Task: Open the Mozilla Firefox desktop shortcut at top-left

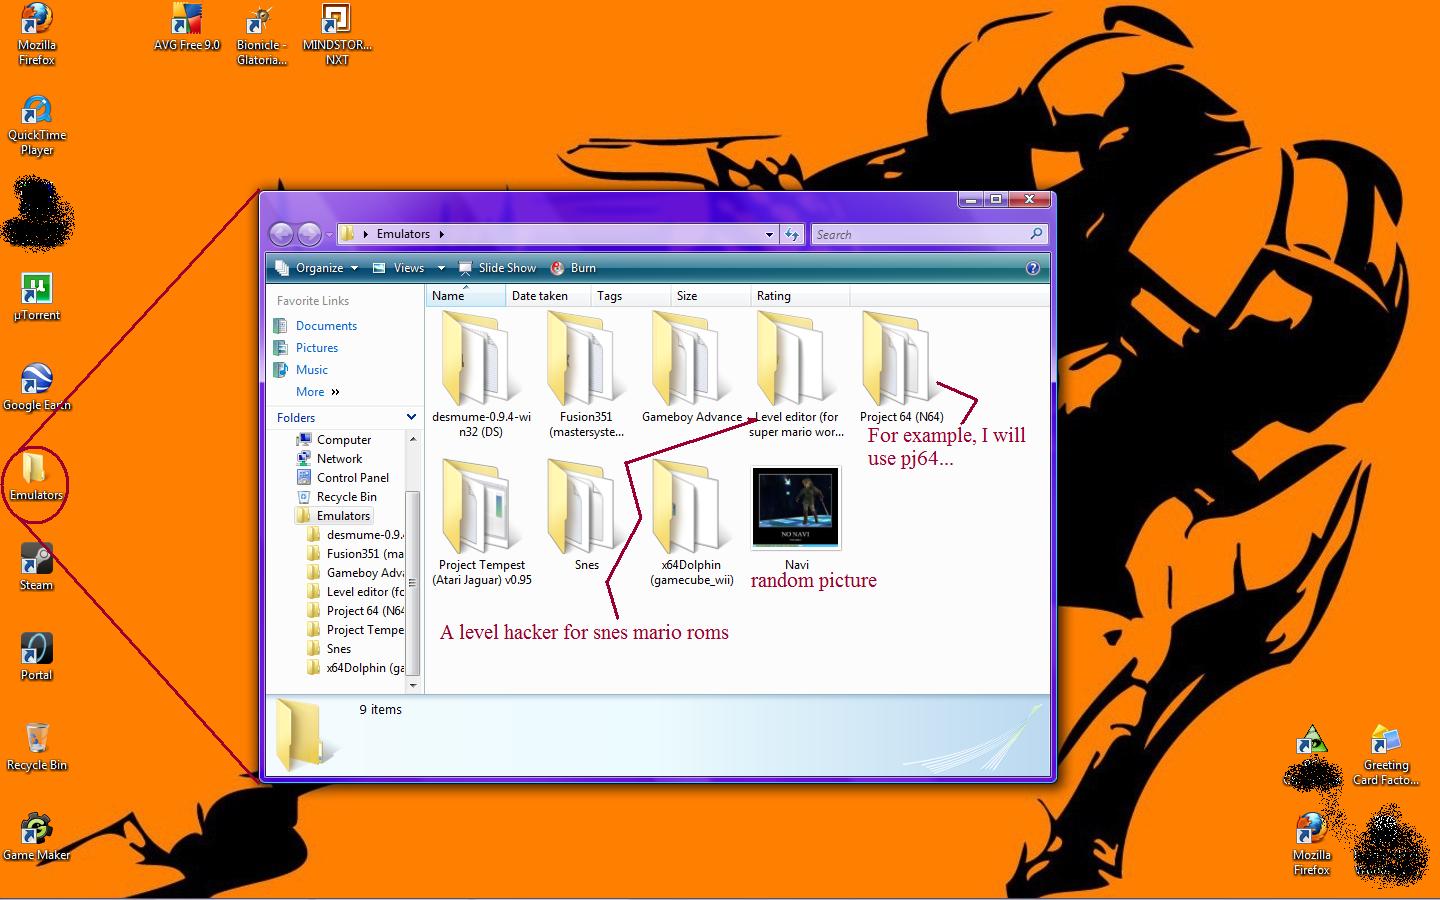Action: tap(37, 35)
